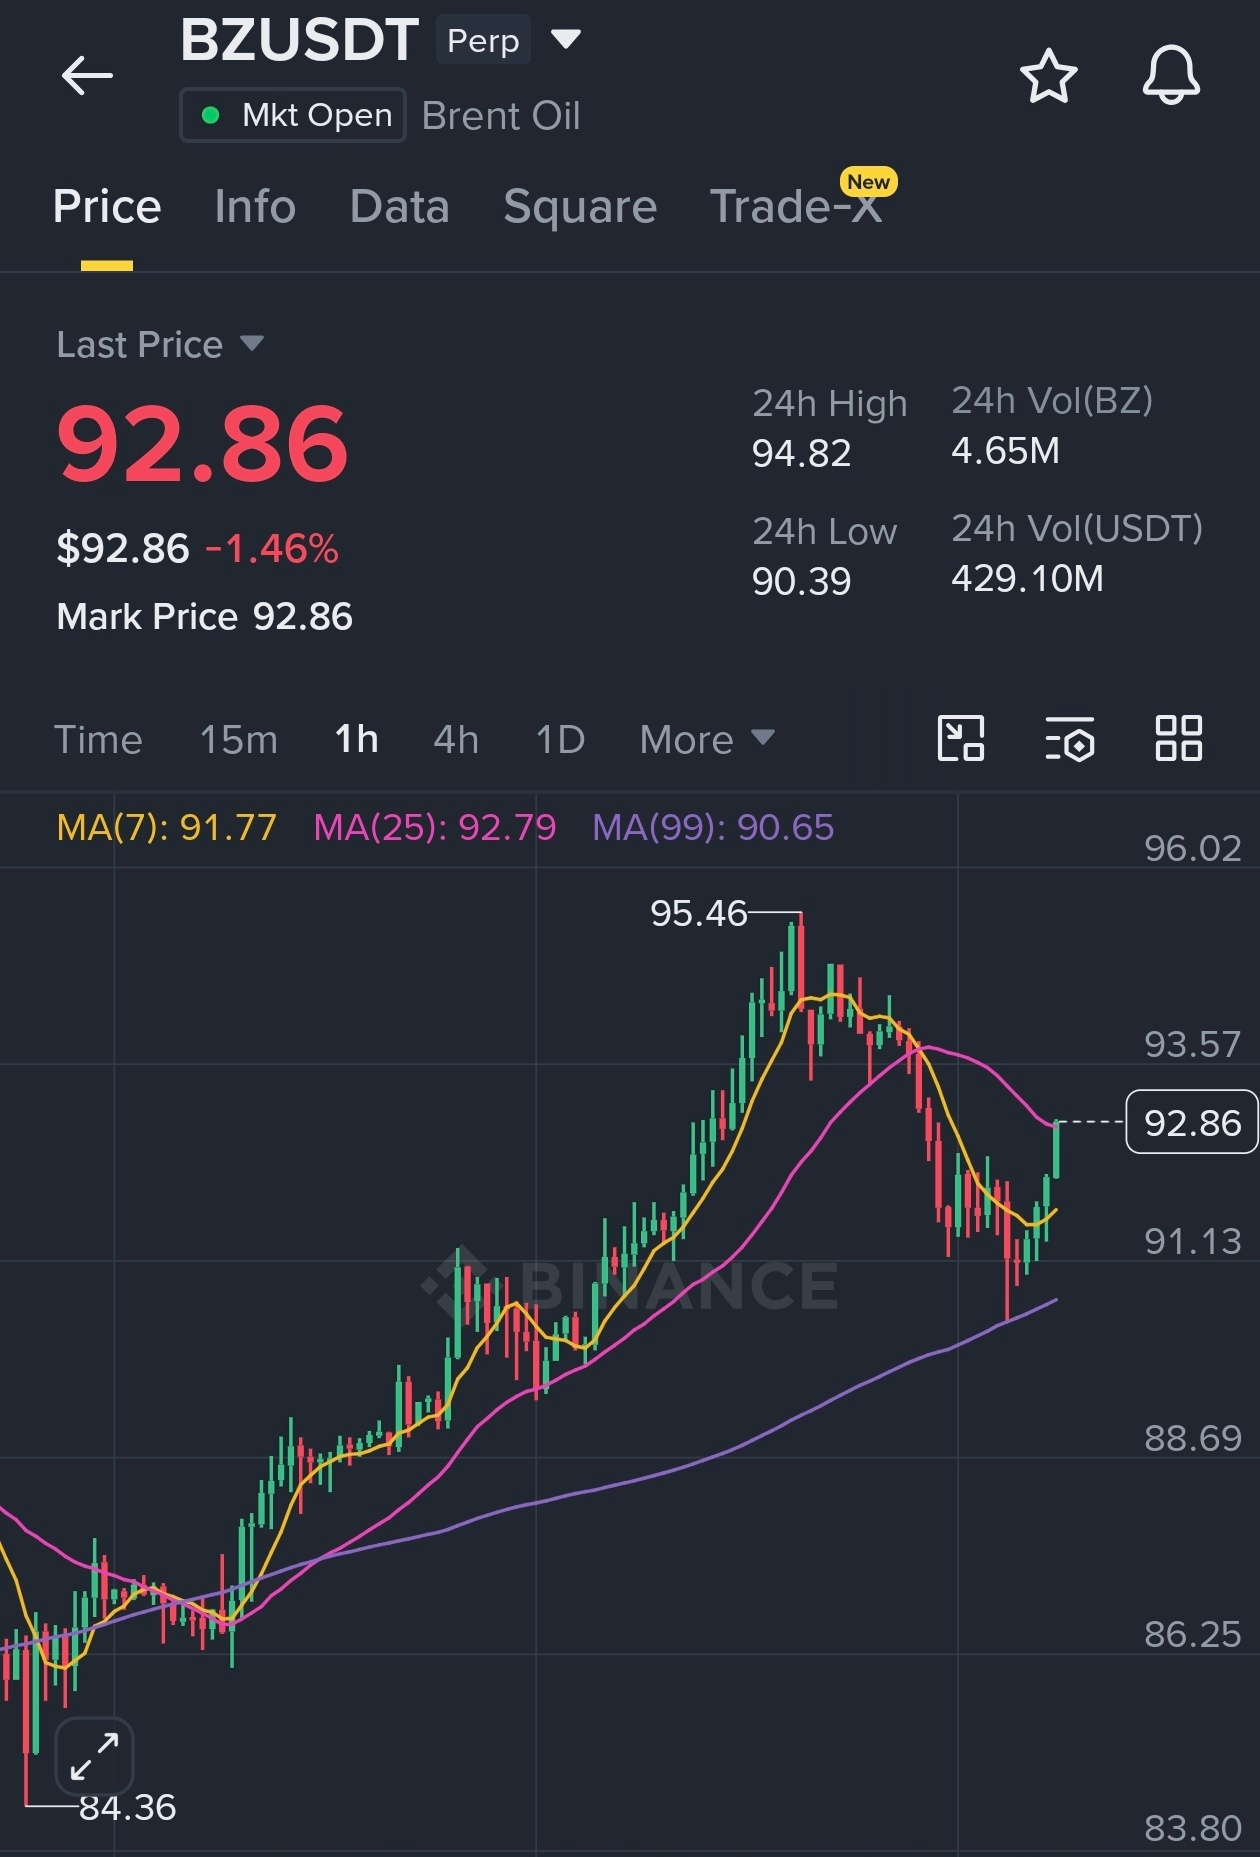1260x1857 pixels.
Task: Select the 15m chart interval
Action: (x=238, y=740)
